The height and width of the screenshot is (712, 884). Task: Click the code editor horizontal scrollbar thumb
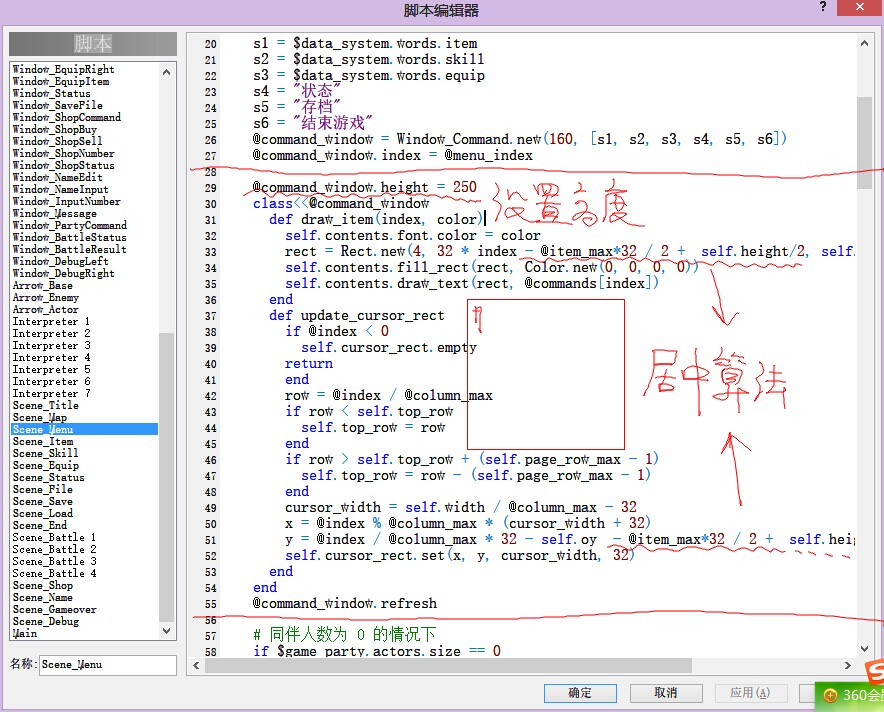pyautogui.click(x=448, y=665)
